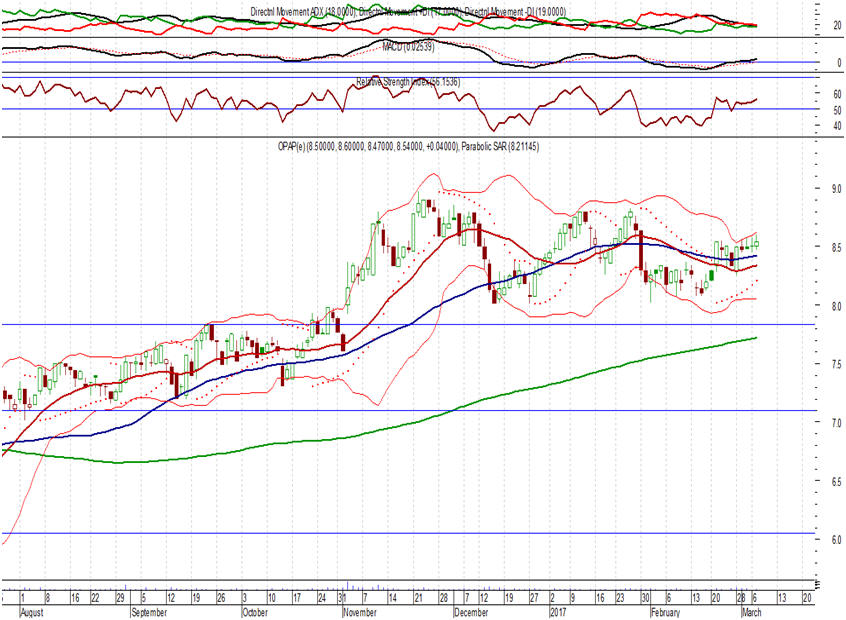Click the 9.0 price axis label
Viewport: 846px width, 620px height.
pyautogui.click(x=836, y=189)
